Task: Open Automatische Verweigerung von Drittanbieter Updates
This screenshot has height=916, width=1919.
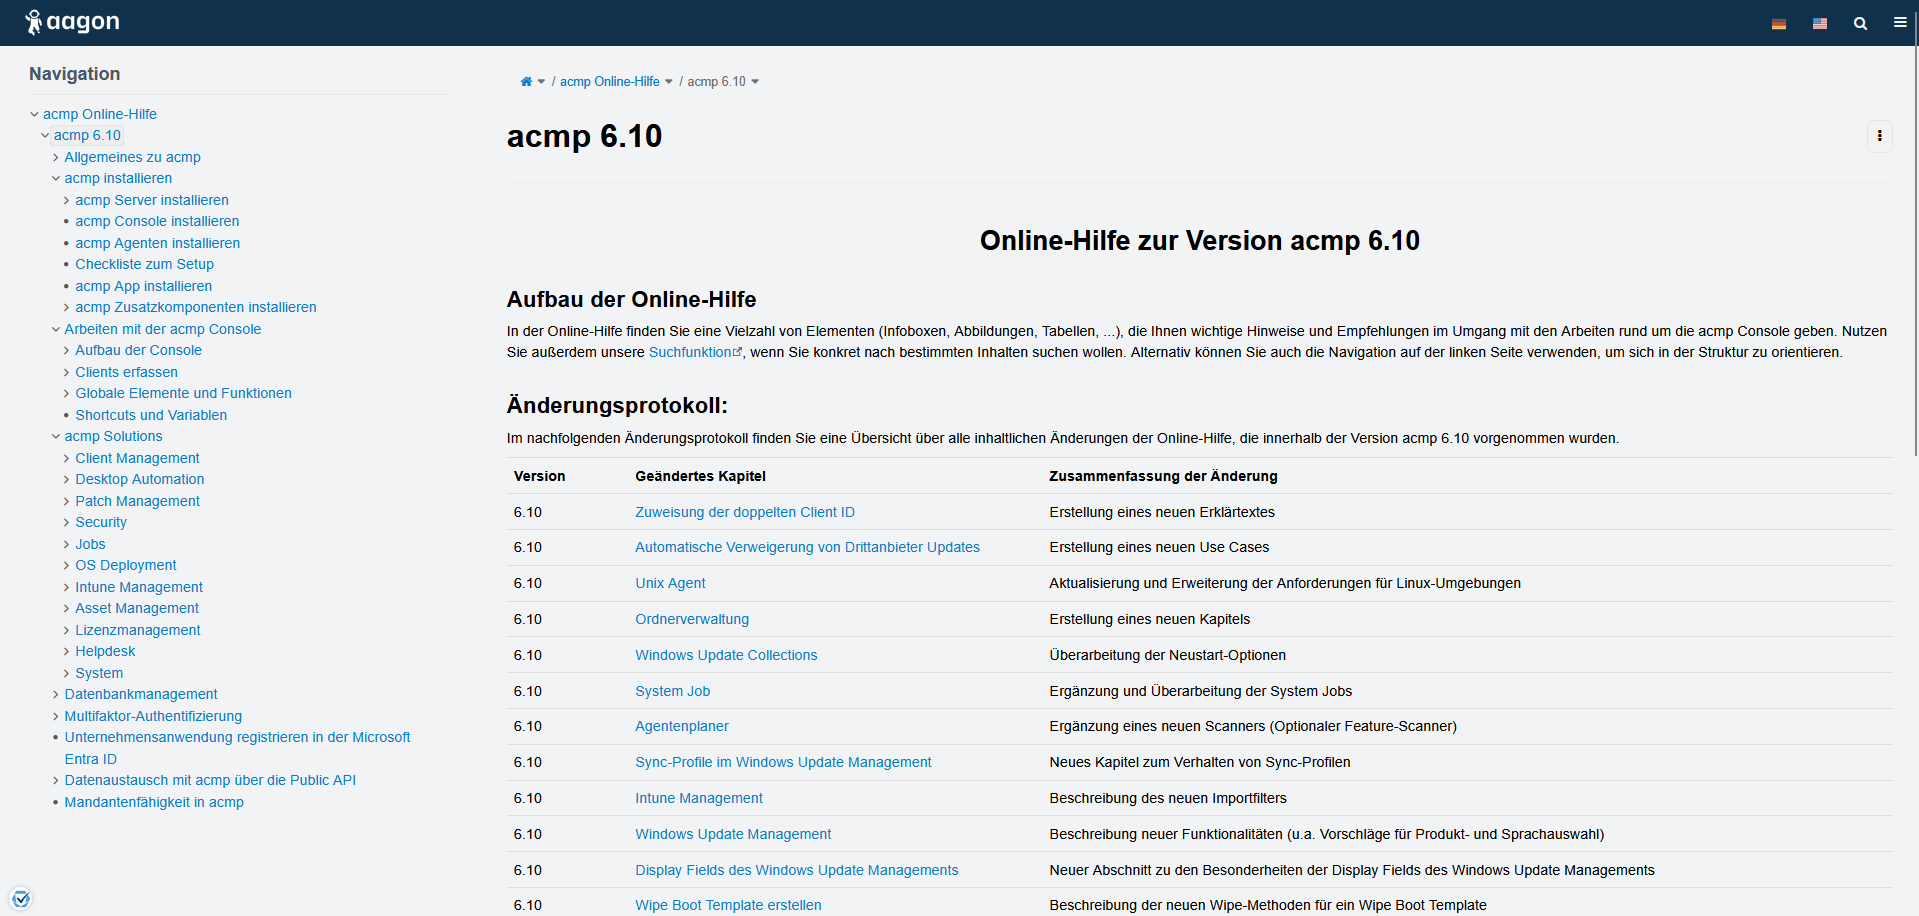Action: pyautogui.click(x=807, y=547)
